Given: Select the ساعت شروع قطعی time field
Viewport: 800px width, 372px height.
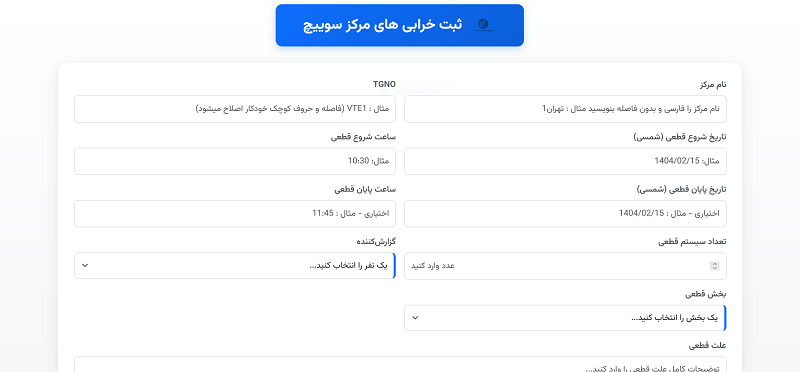Looking at the screenshot, I should (235, 161).
